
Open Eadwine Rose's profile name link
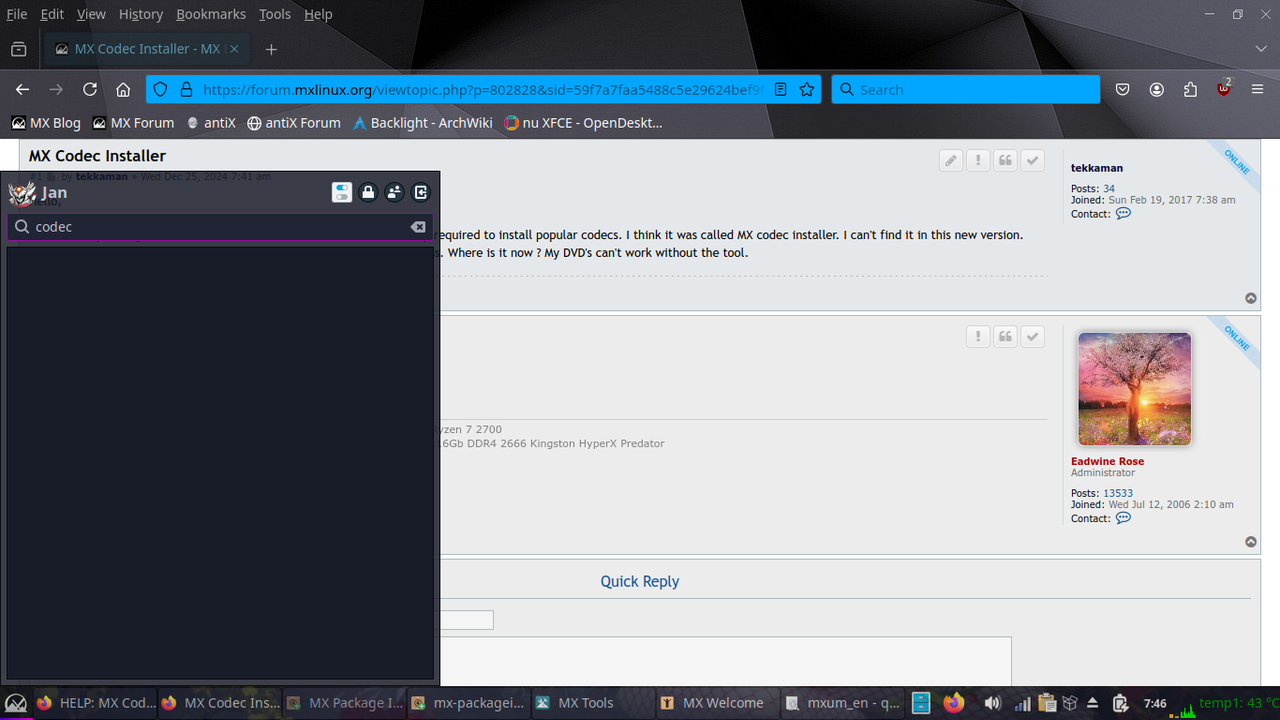[x=1107, y=461]
